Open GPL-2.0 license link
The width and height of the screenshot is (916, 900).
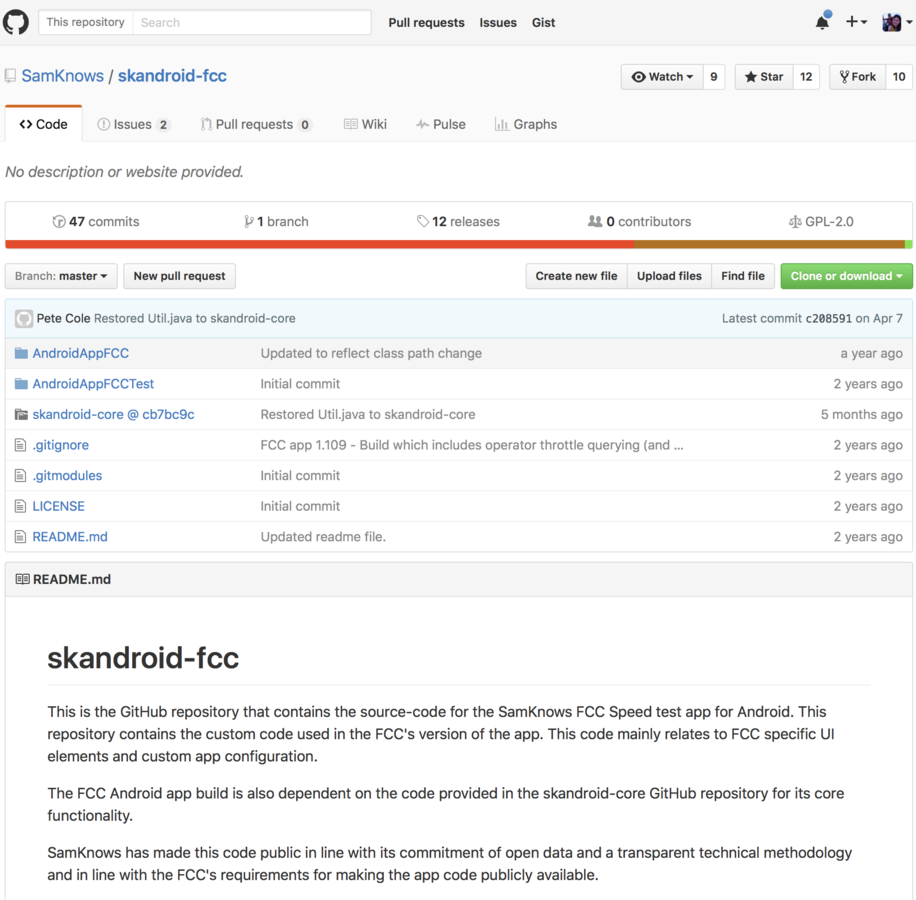point(821,221)
